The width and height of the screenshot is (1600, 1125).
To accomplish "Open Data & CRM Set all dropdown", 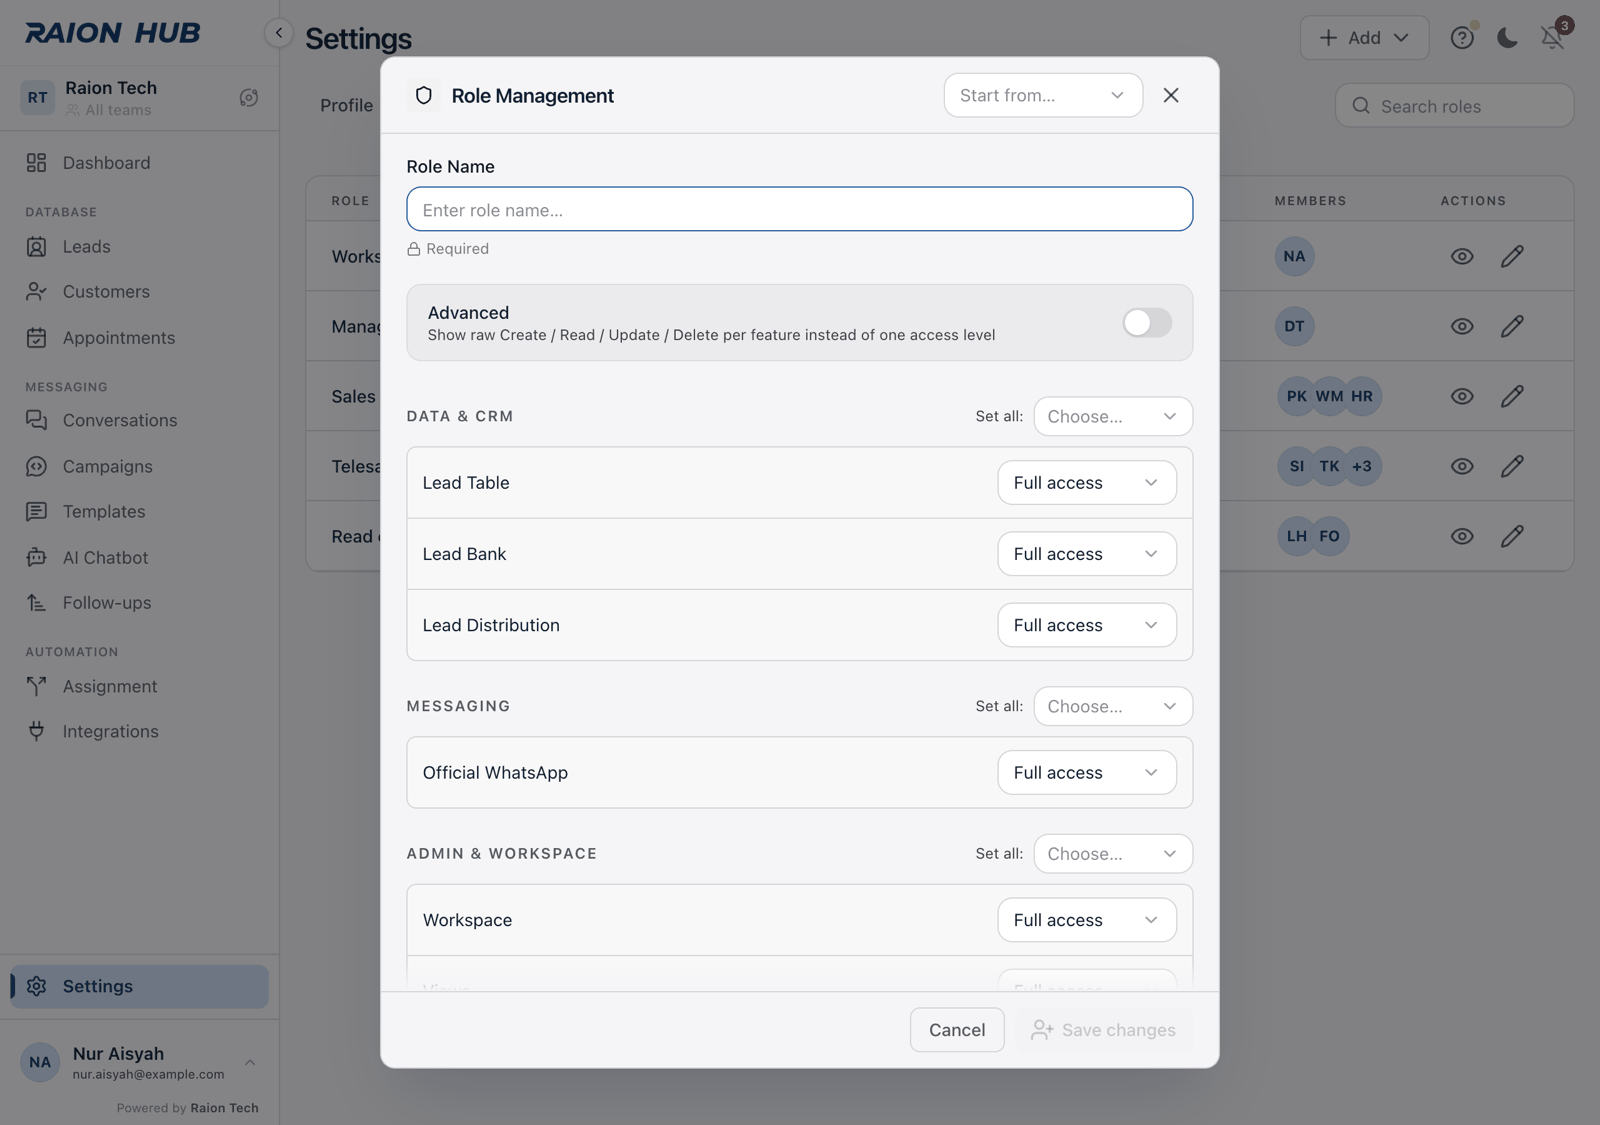I will (1113, 416).
